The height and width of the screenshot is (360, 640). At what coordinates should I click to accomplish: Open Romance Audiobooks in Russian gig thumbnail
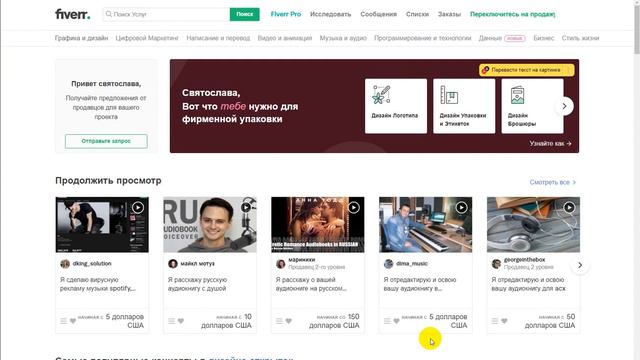pyautogui.click(x=318, y=224)
